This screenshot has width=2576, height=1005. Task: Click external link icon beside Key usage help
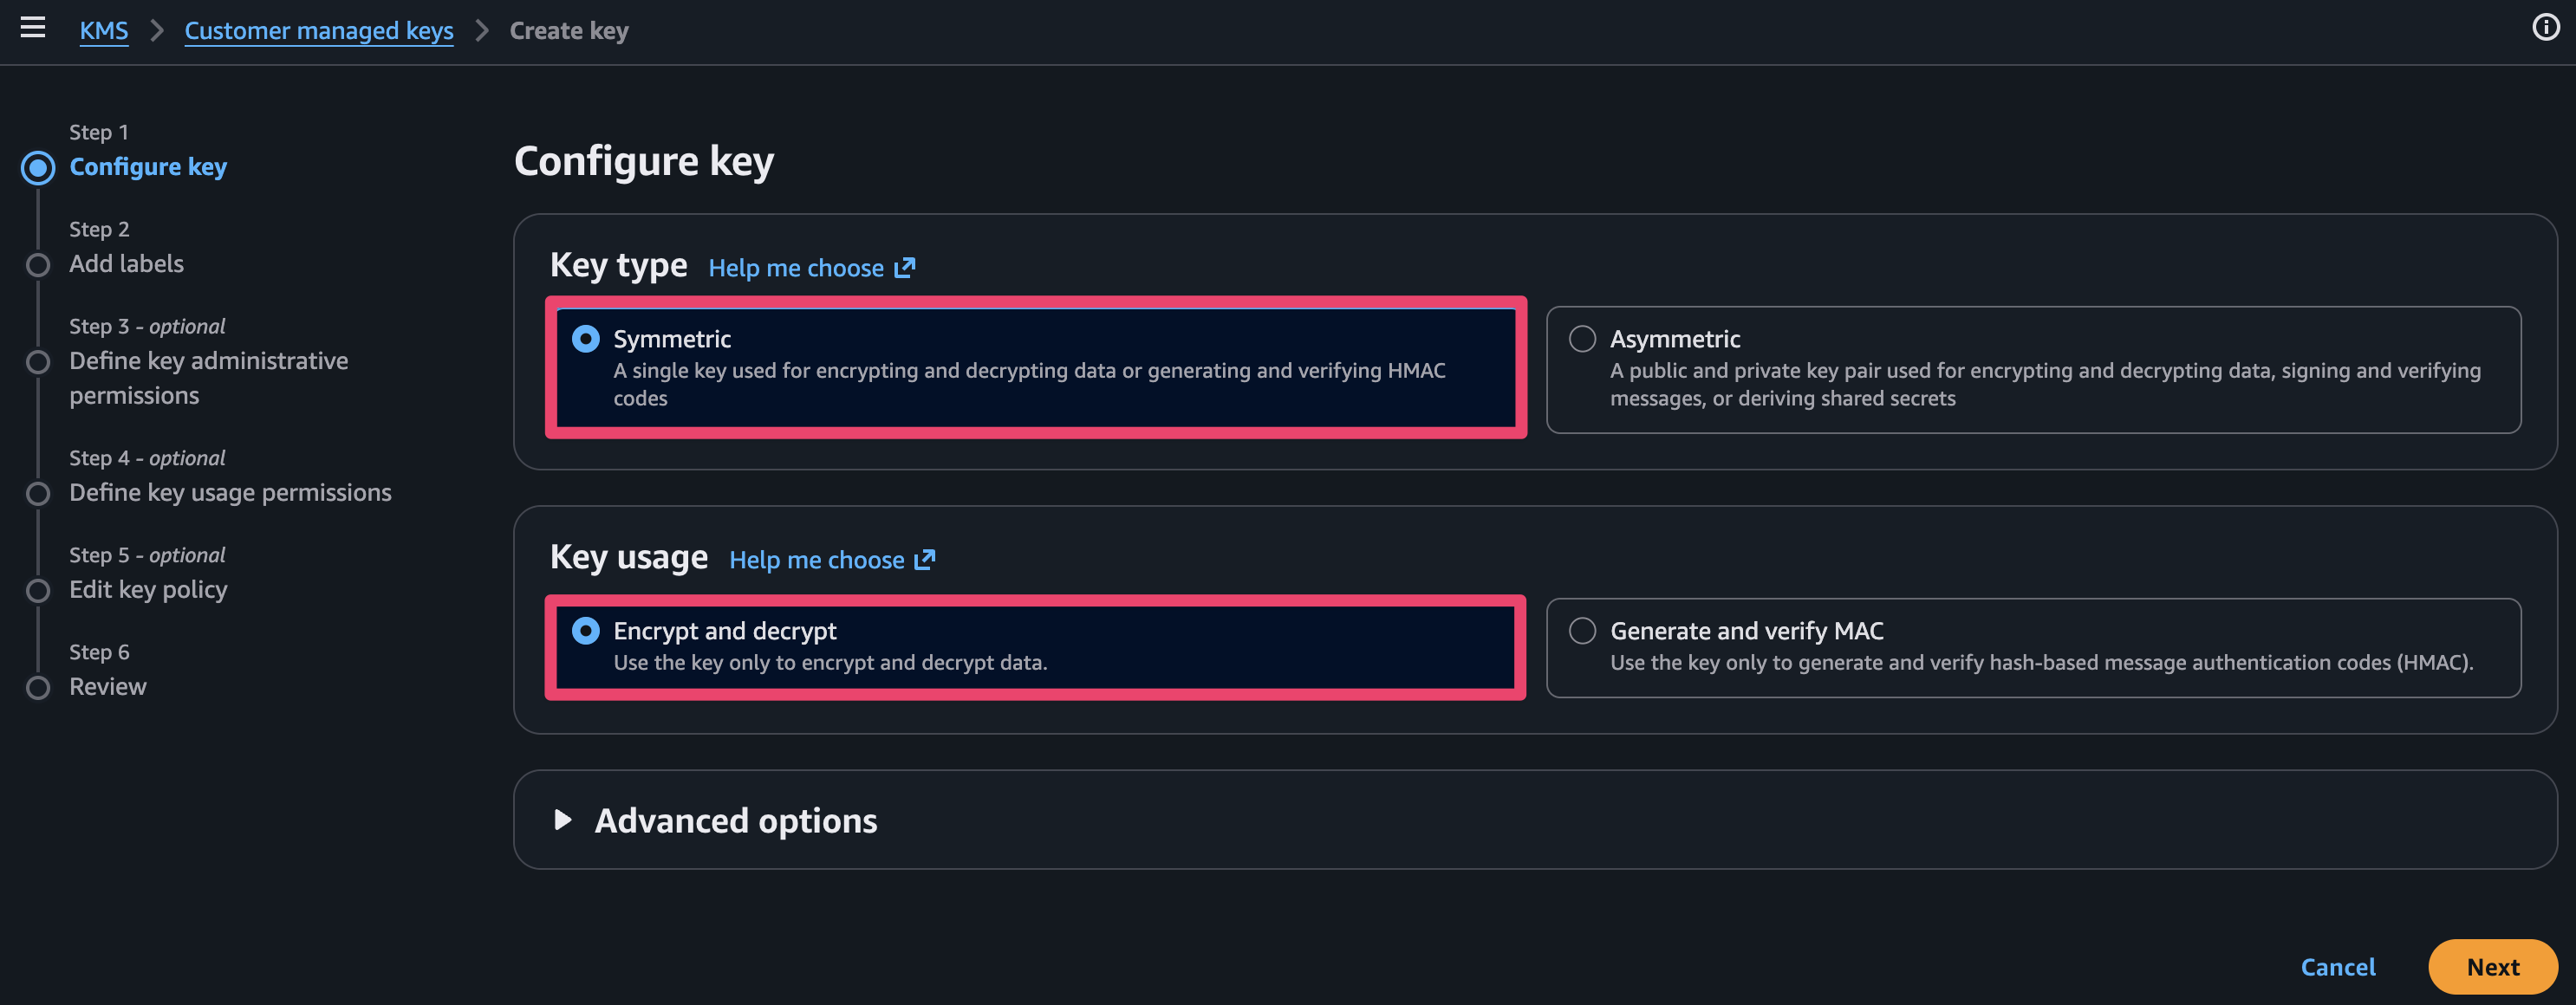925,560
